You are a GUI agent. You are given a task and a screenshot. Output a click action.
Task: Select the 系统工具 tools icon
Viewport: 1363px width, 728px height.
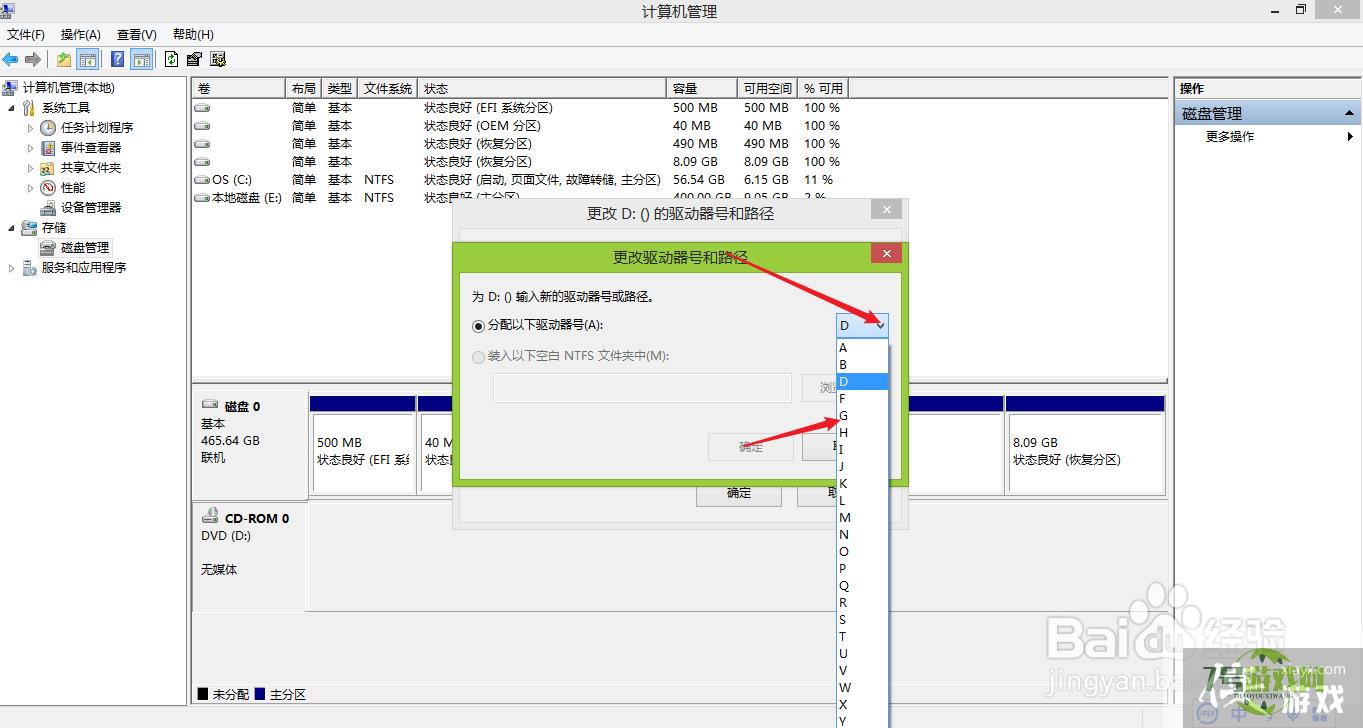point(29,108)
